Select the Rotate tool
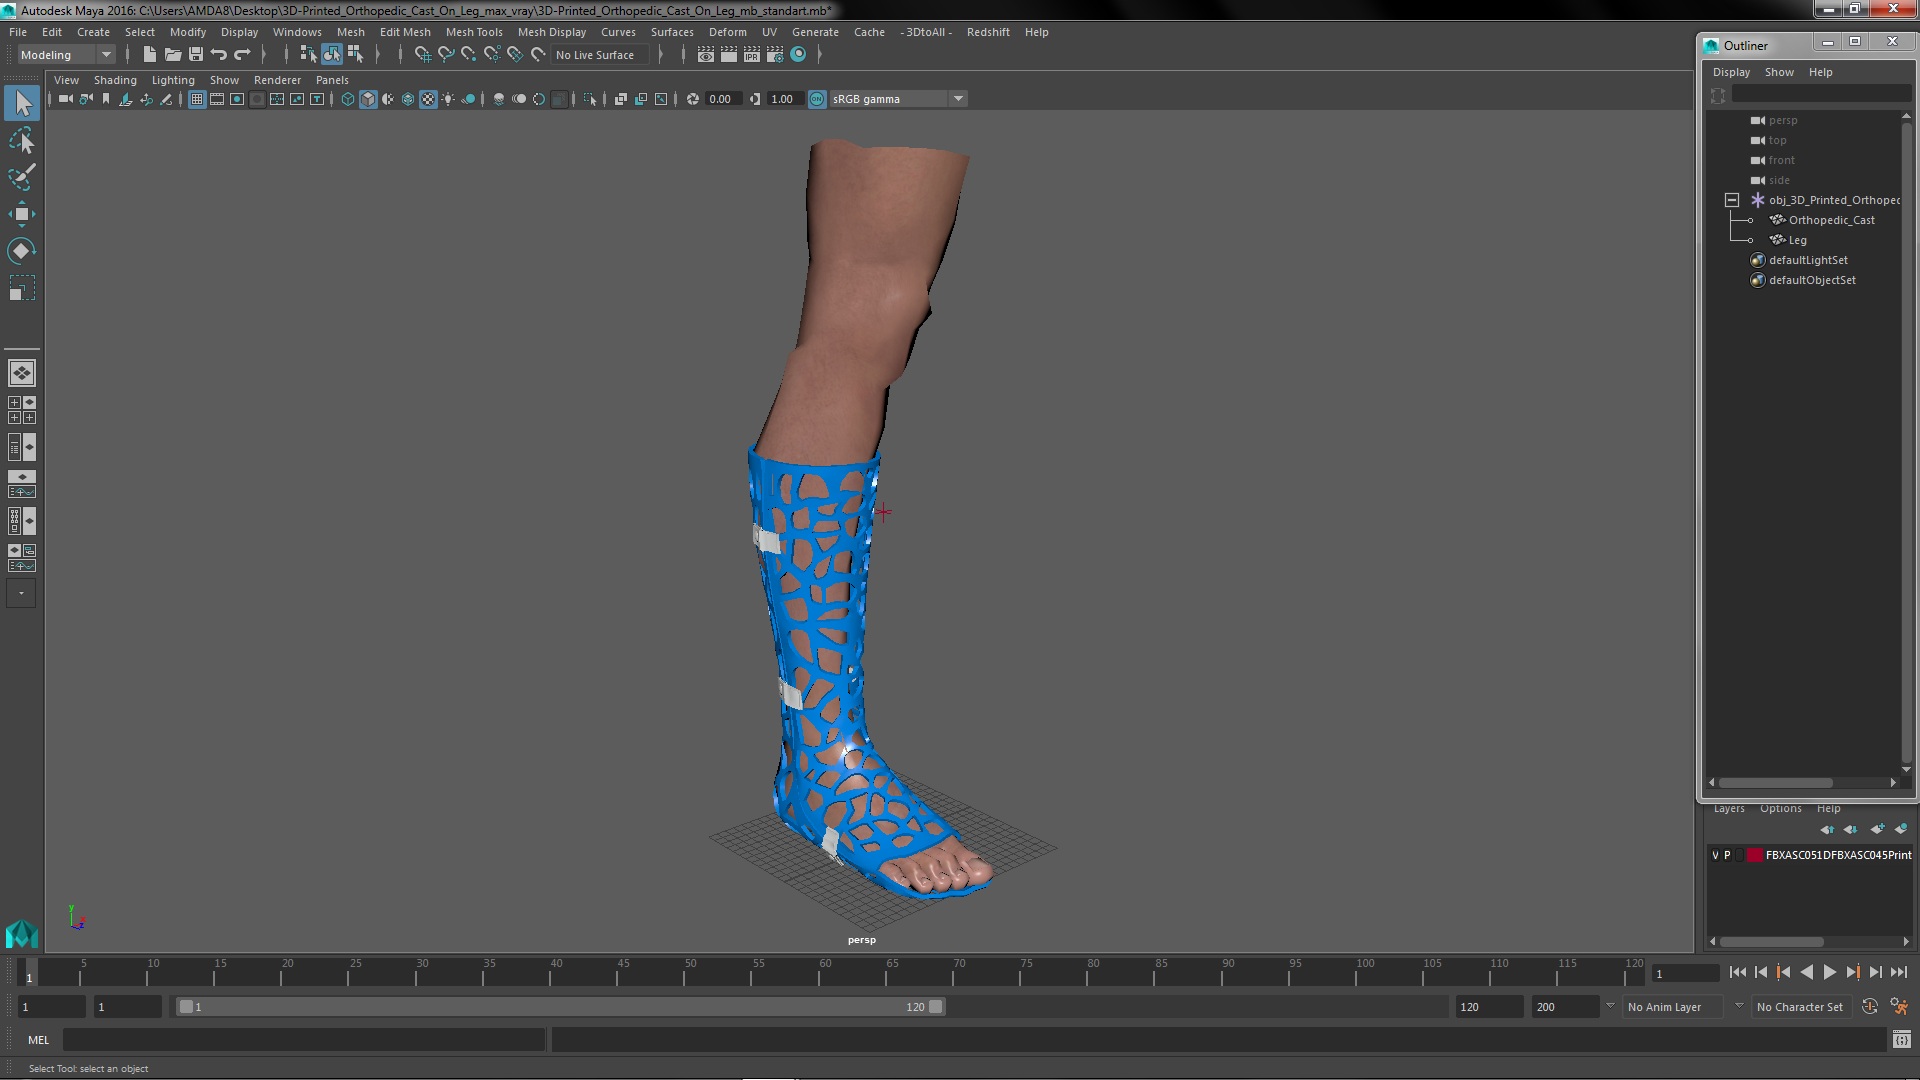Image resolution: width=1920 pixels, height=1080 pixels. pos(21,250)
